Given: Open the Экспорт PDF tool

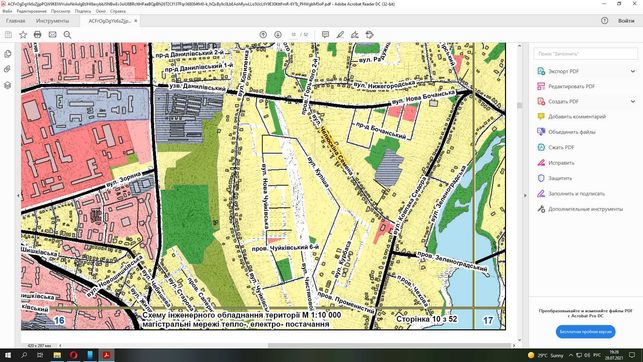Looking at the screenshot, I should click(x=563, y=71).
